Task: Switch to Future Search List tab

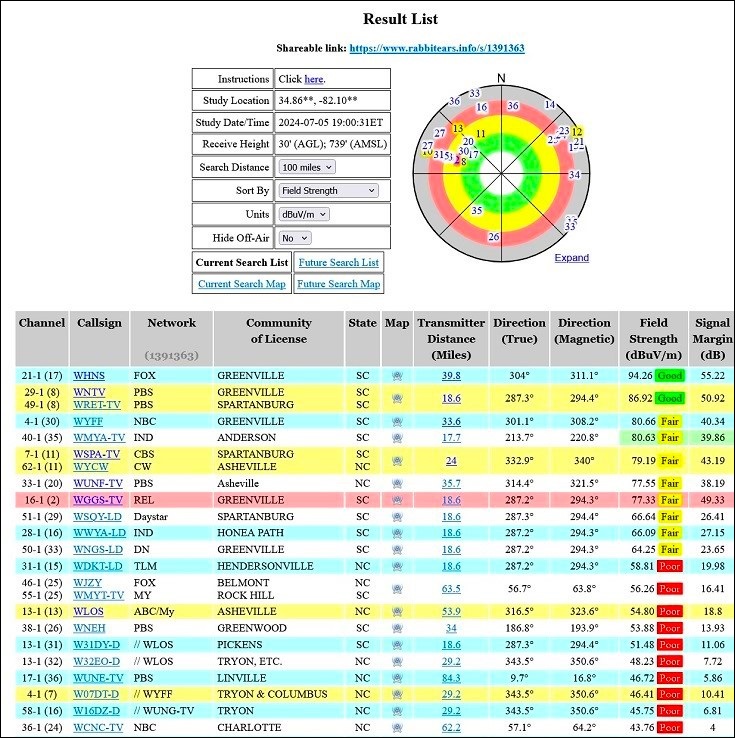Action: click(338, 262)
